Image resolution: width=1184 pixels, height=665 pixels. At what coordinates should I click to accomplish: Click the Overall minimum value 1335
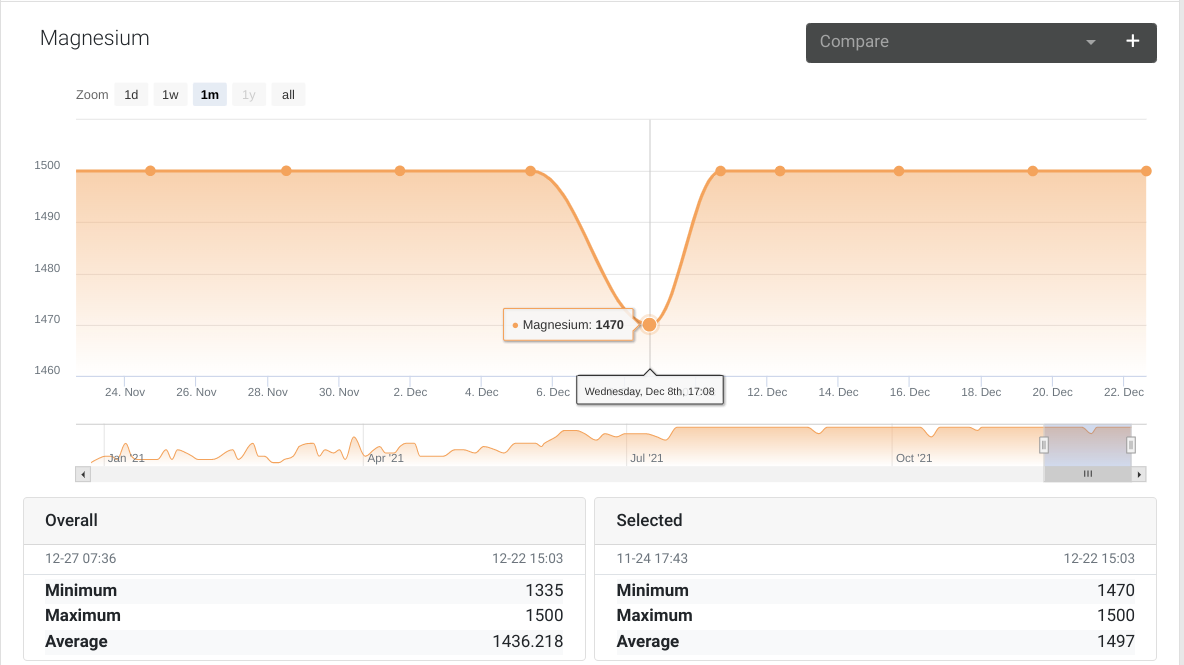pyautogui.click(x=544, y=590)
